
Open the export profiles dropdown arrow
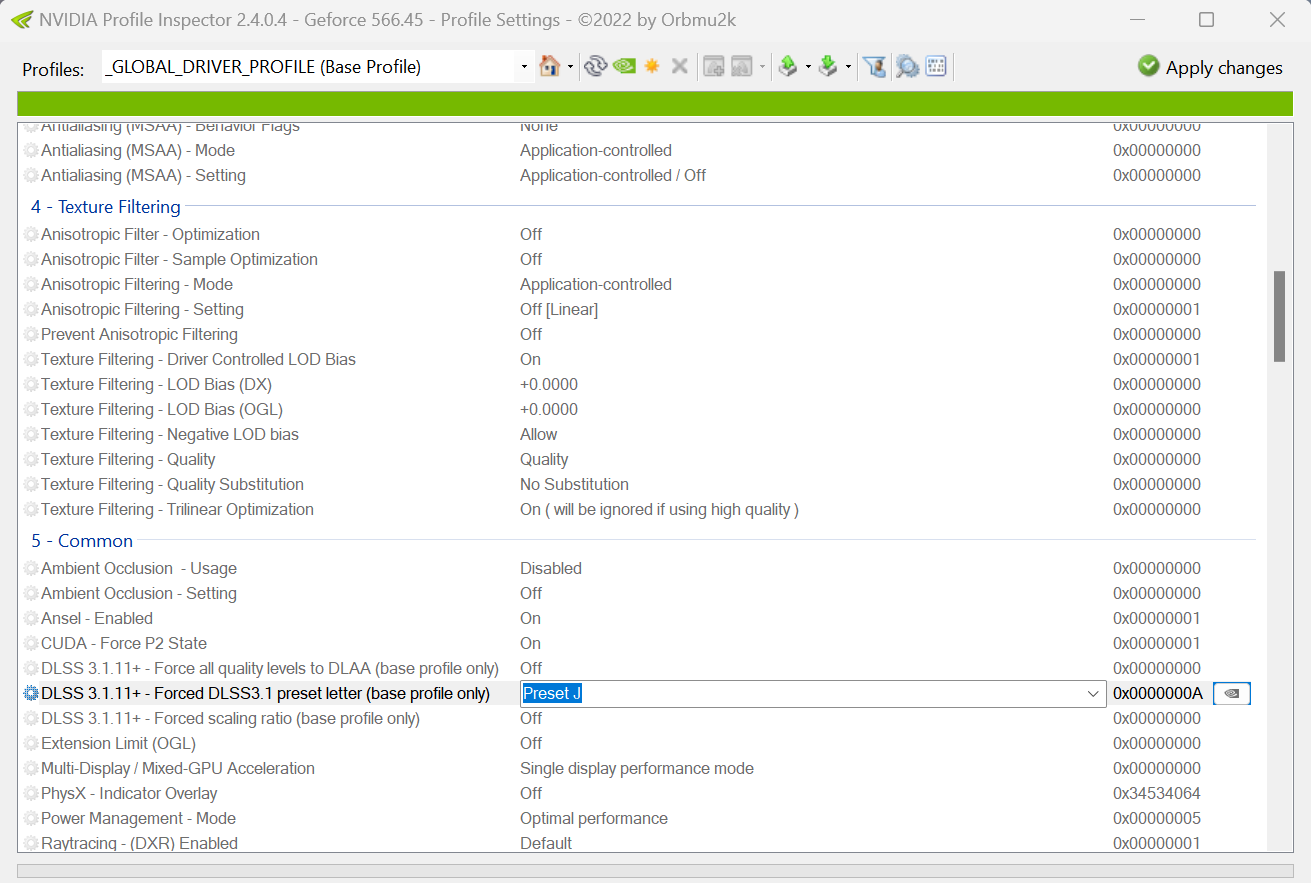pos(807,67)
